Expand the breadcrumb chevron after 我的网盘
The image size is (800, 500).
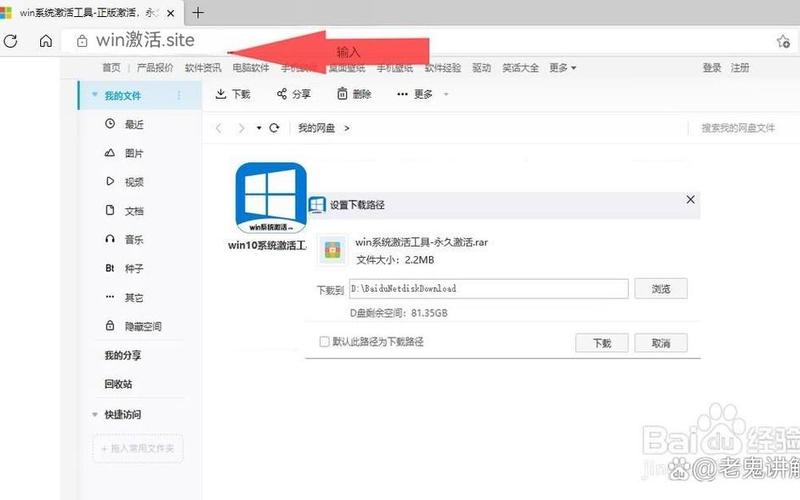coord(347,128)
